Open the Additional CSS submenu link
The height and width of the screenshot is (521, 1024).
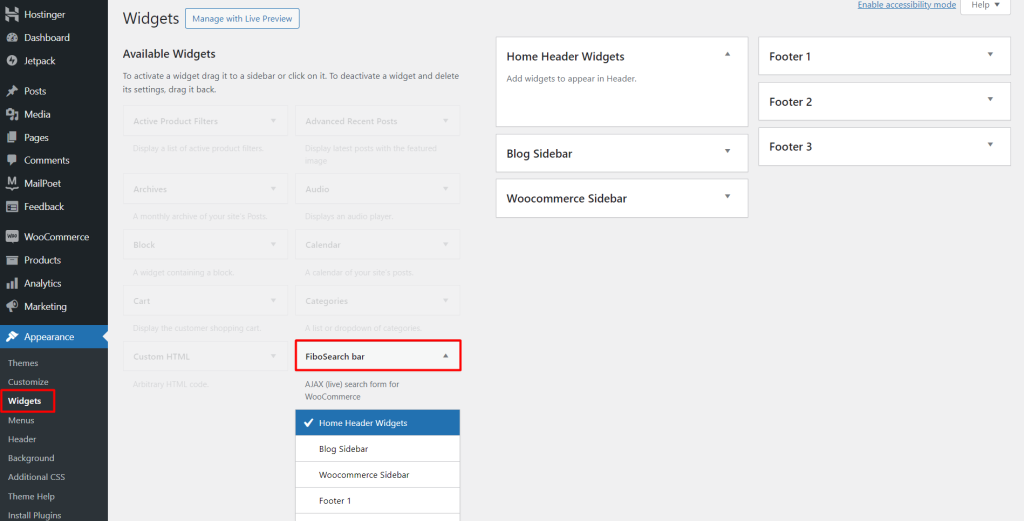tap(37, 477)
